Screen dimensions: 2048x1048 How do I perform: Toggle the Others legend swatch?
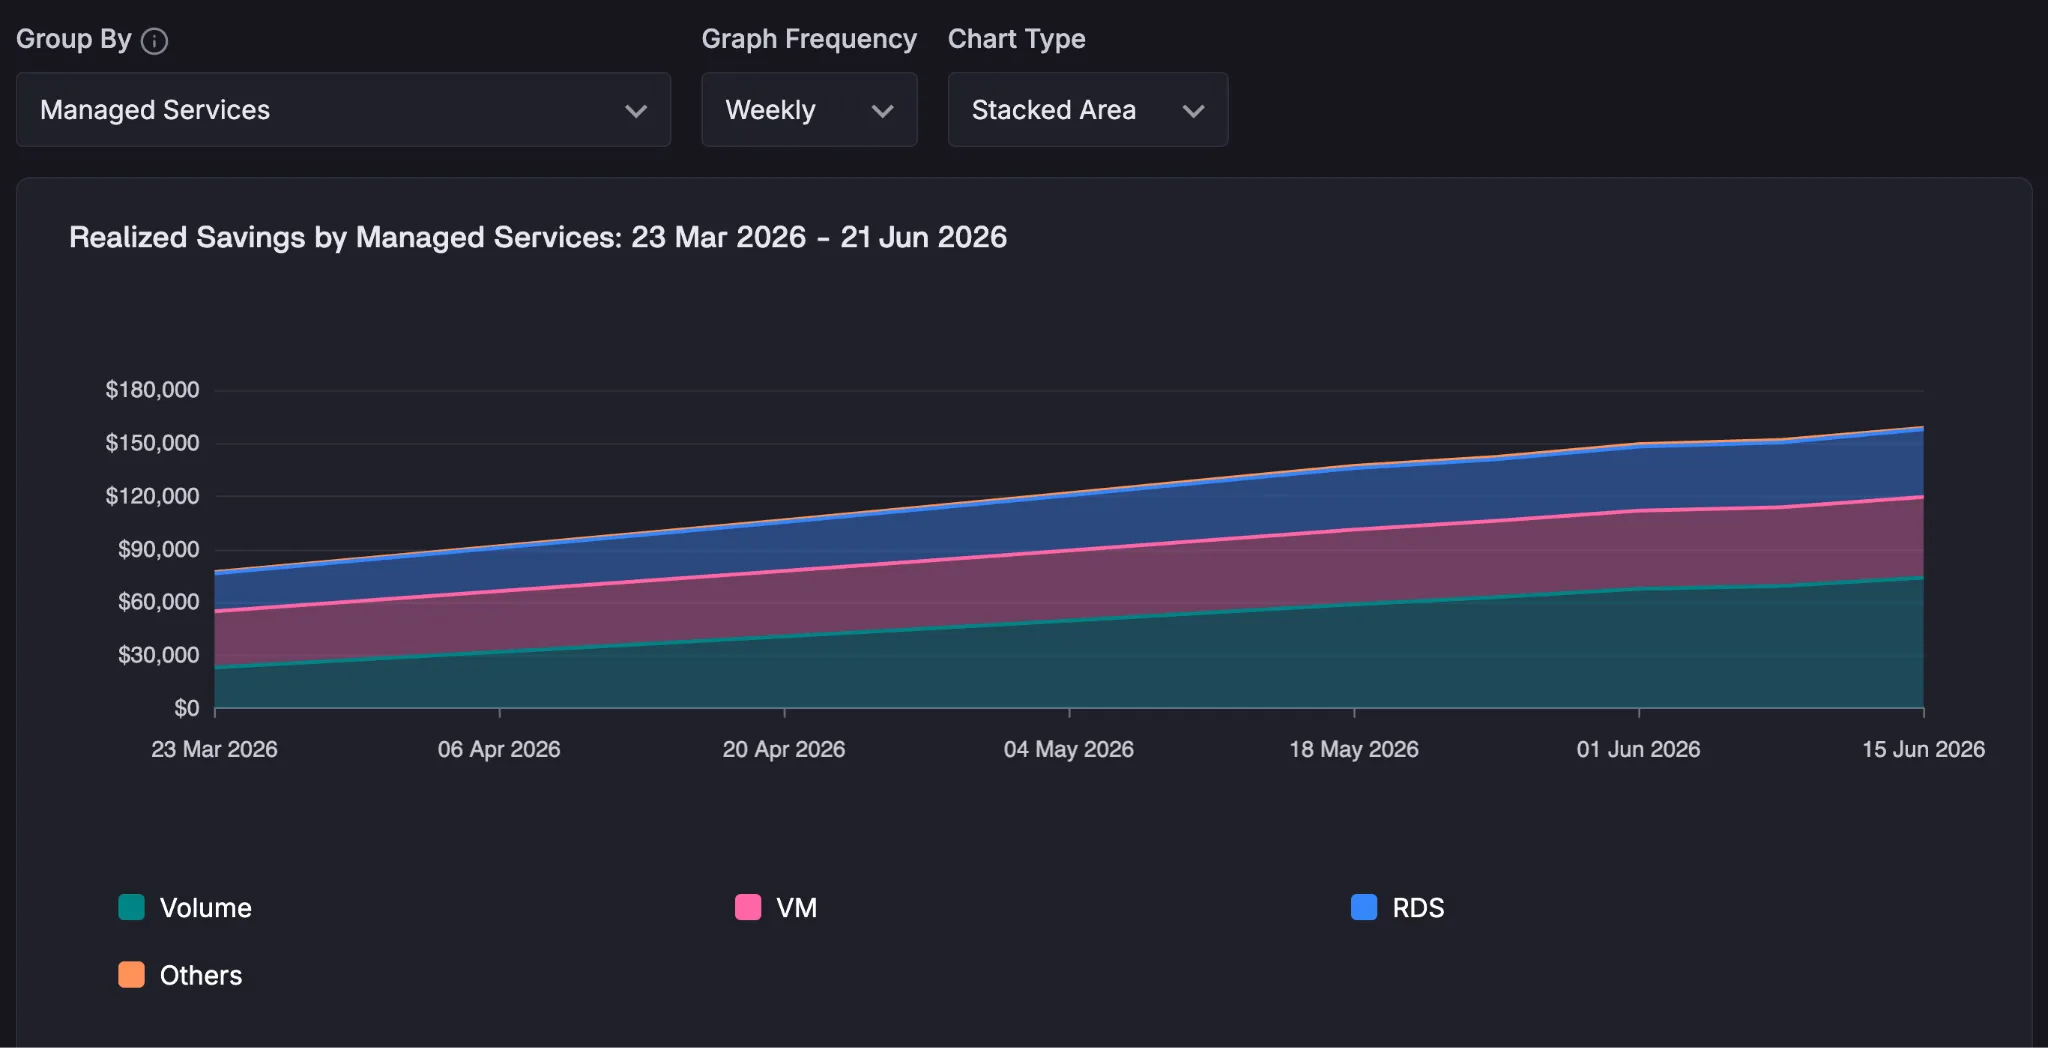pos(132,975)
